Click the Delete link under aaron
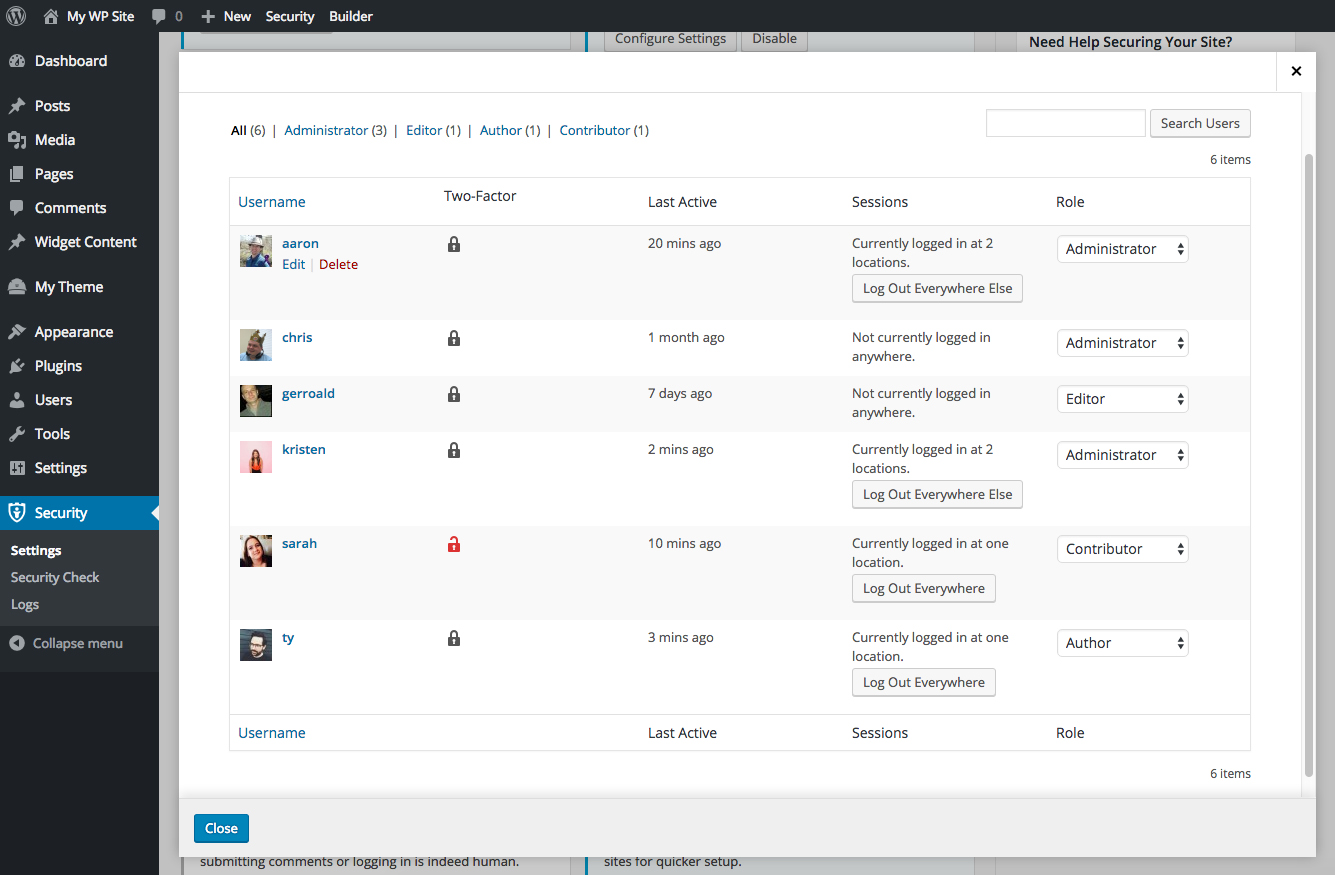1335x875 pixels. tap(338, 265)
